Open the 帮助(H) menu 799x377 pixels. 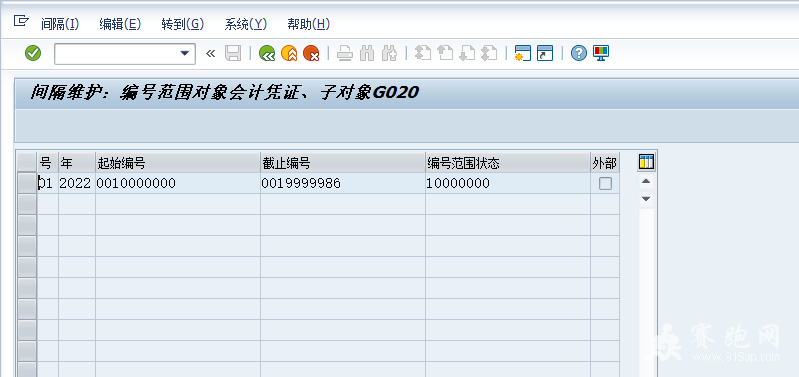coord(309,24)
